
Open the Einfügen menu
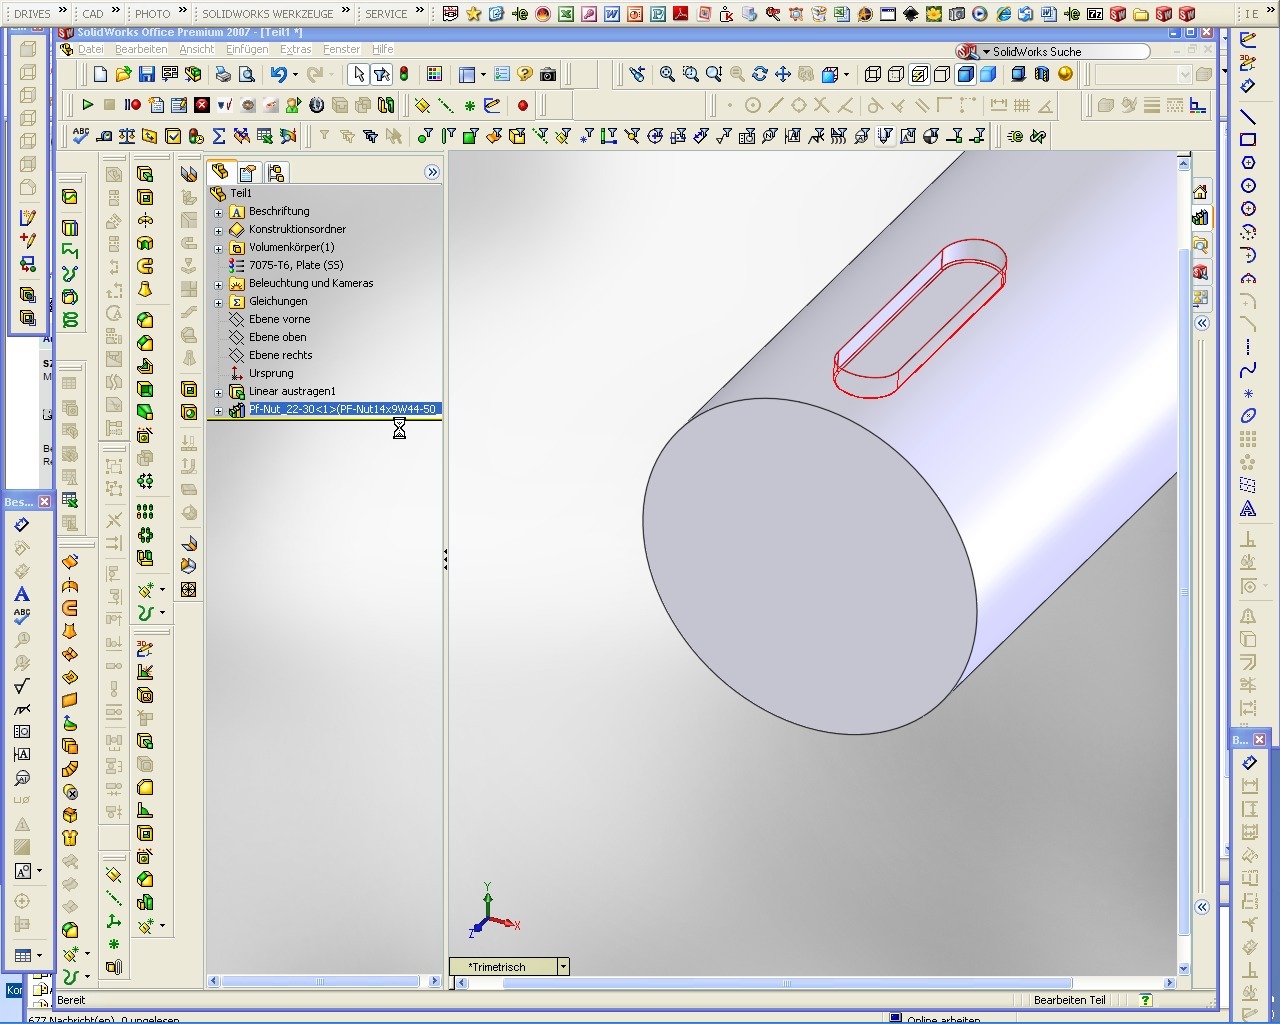pyautogui.click(x=246, y=49)
